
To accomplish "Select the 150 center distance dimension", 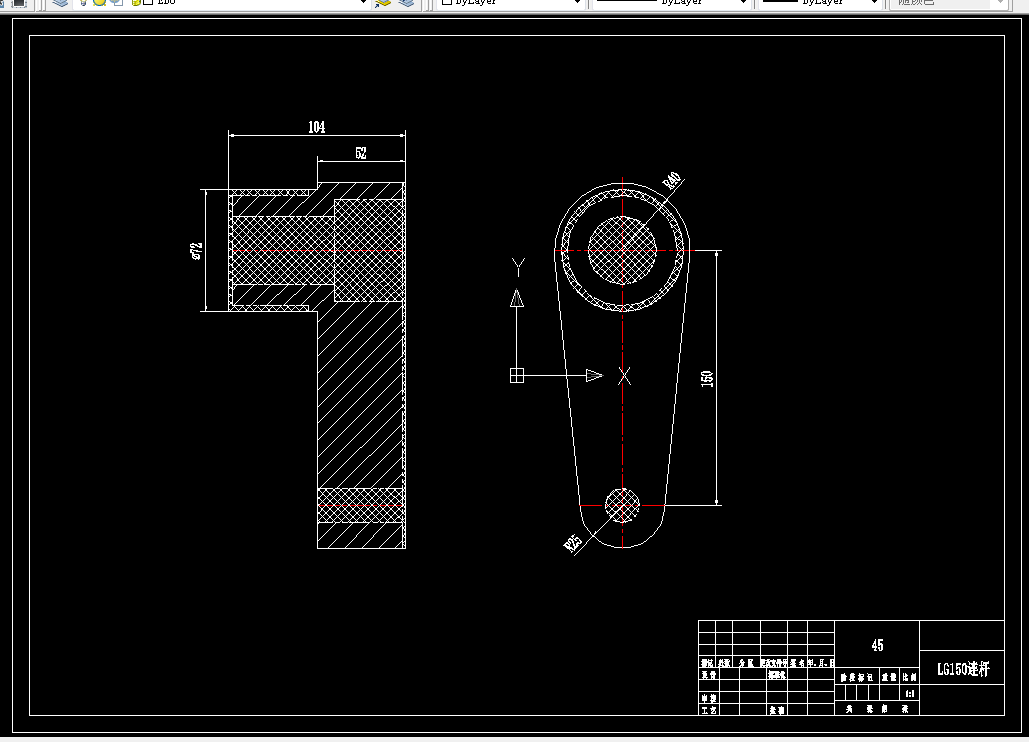I will (x=707, y=379).
